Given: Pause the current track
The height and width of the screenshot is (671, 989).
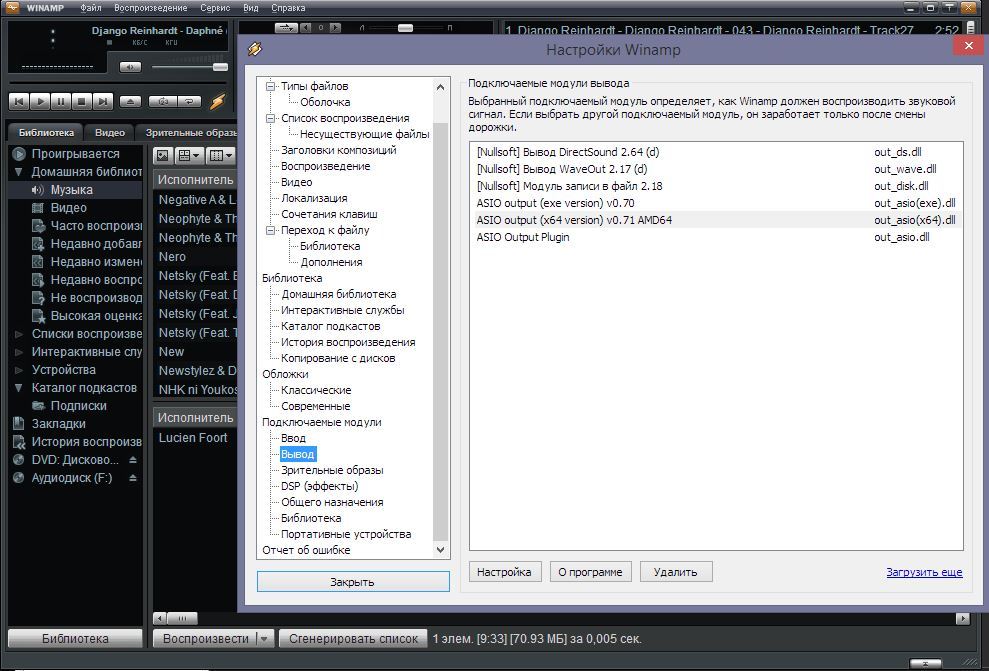Looking at the screenshot, I should pyautogui.click(x=61, y=101).
